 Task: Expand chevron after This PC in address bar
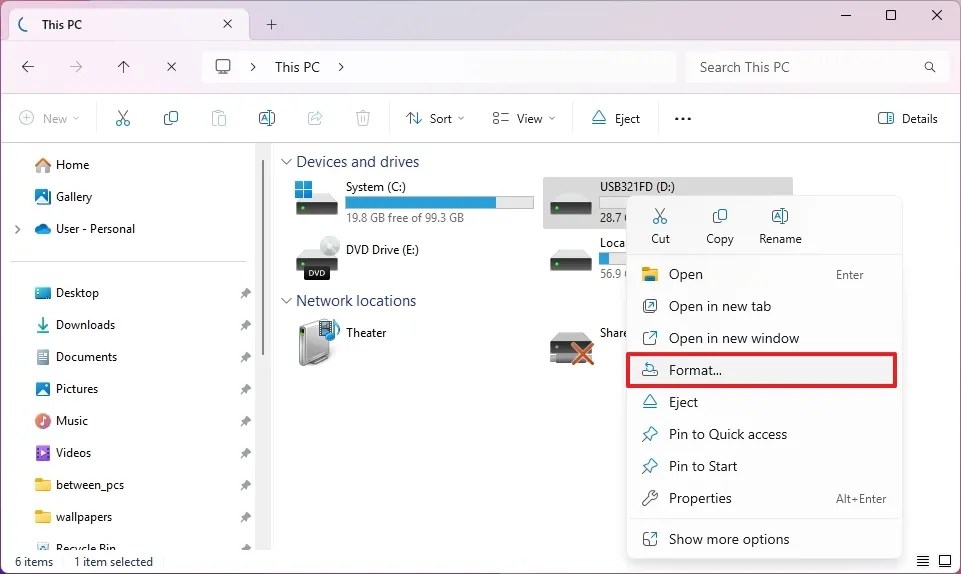coord(341,67)
